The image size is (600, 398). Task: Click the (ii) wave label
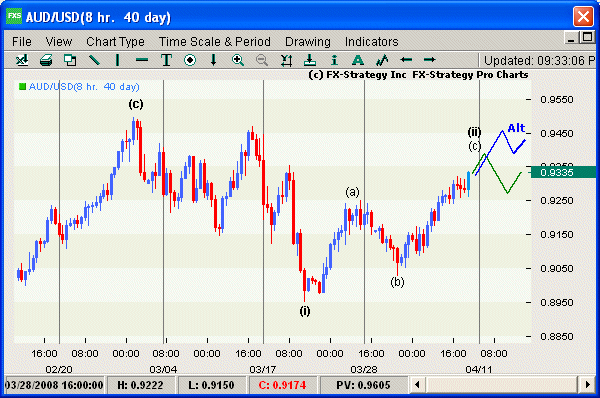(474, 132)
